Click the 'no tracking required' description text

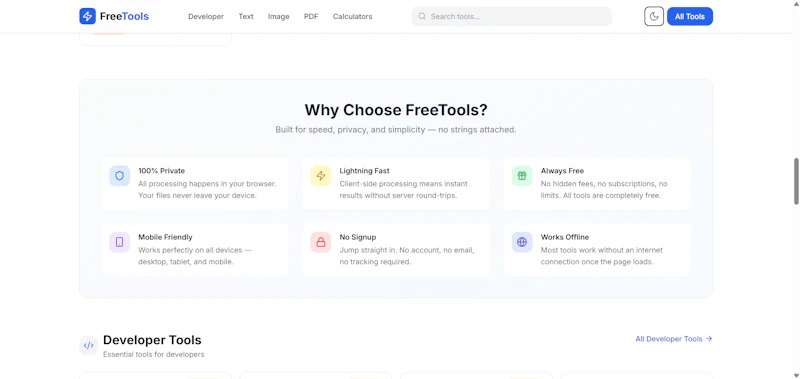375,262
